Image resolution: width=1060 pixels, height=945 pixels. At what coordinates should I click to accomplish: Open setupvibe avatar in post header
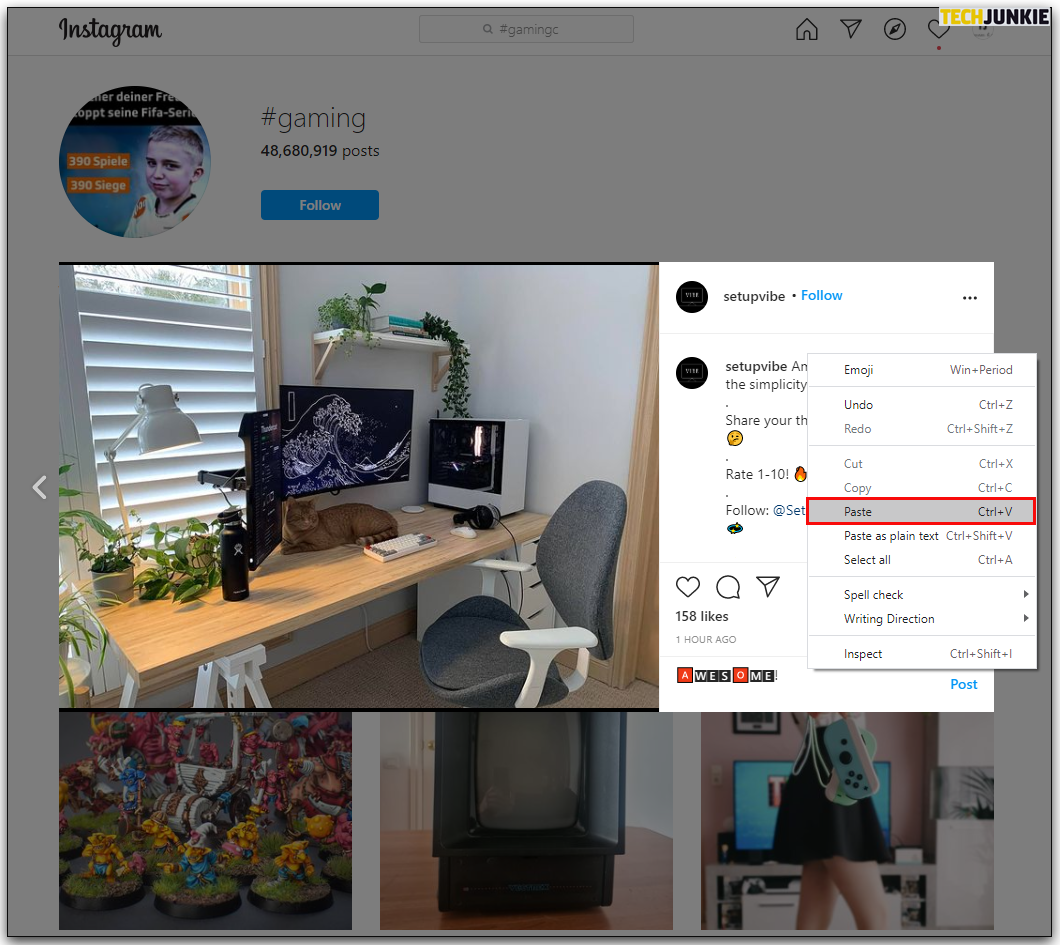[692, 297]
